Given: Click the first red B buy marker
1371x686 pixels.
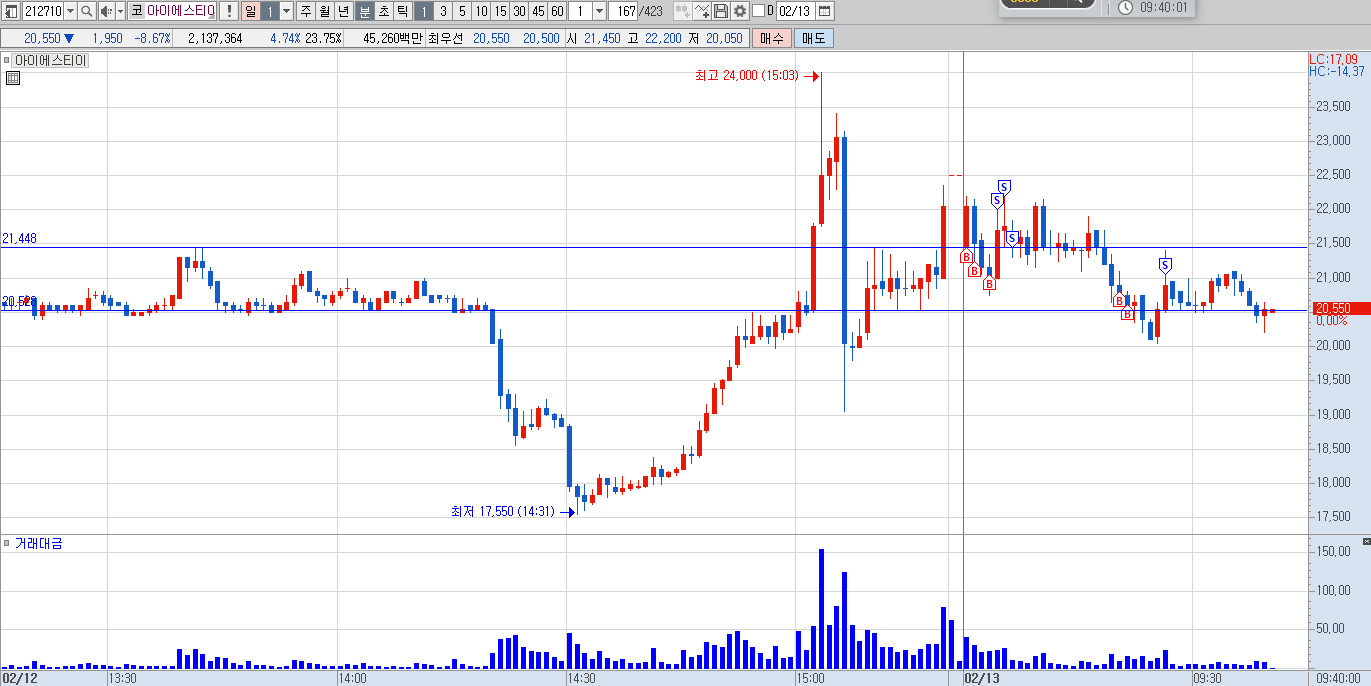Looking at the screenshot, I should click(x=967, y=257).
